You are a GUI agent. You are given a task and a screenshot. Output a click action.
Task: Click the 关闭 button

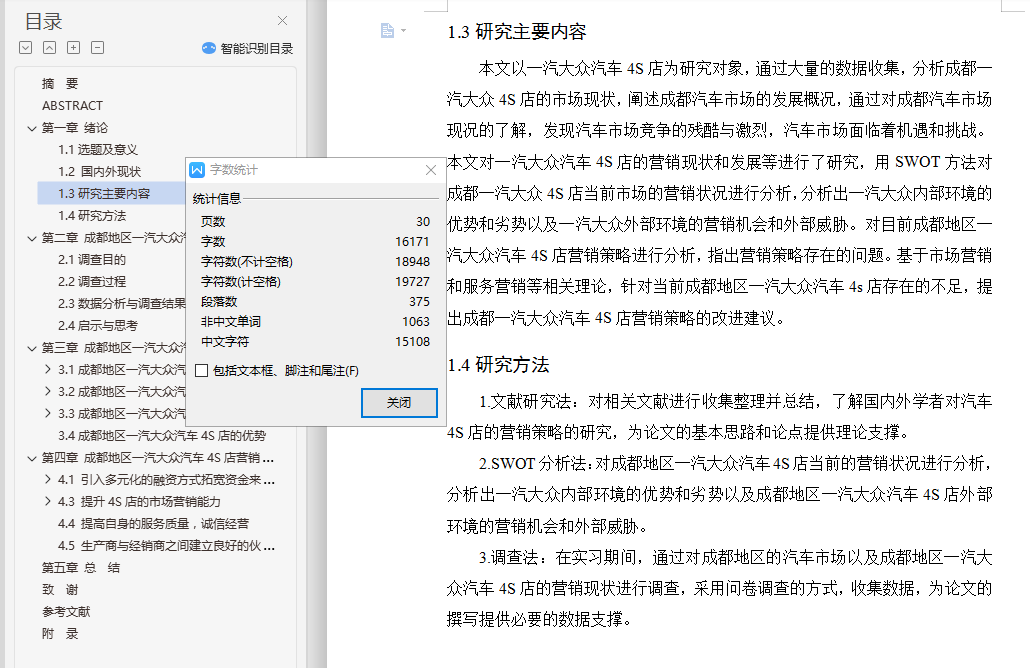[399, 403]
